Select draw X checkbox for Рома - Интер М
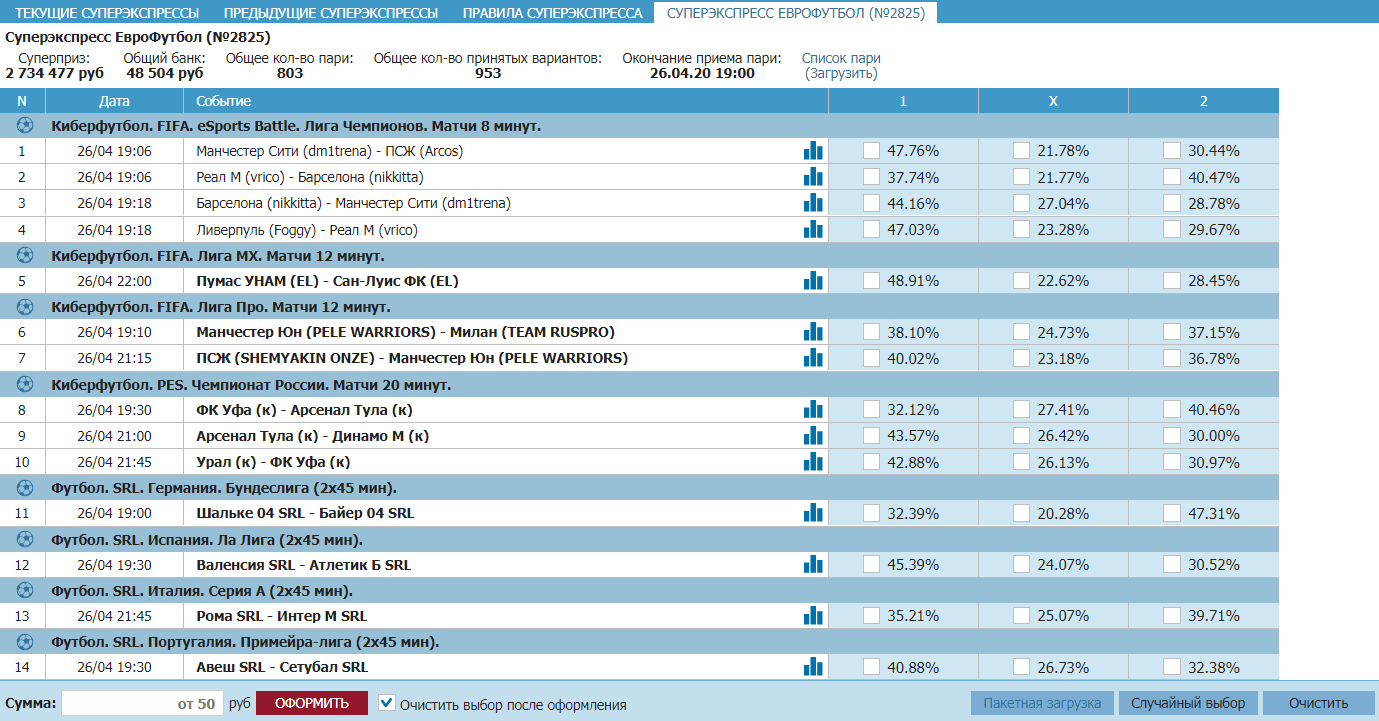Viewport: 1379px width, 721px height. coord(1022,616)
